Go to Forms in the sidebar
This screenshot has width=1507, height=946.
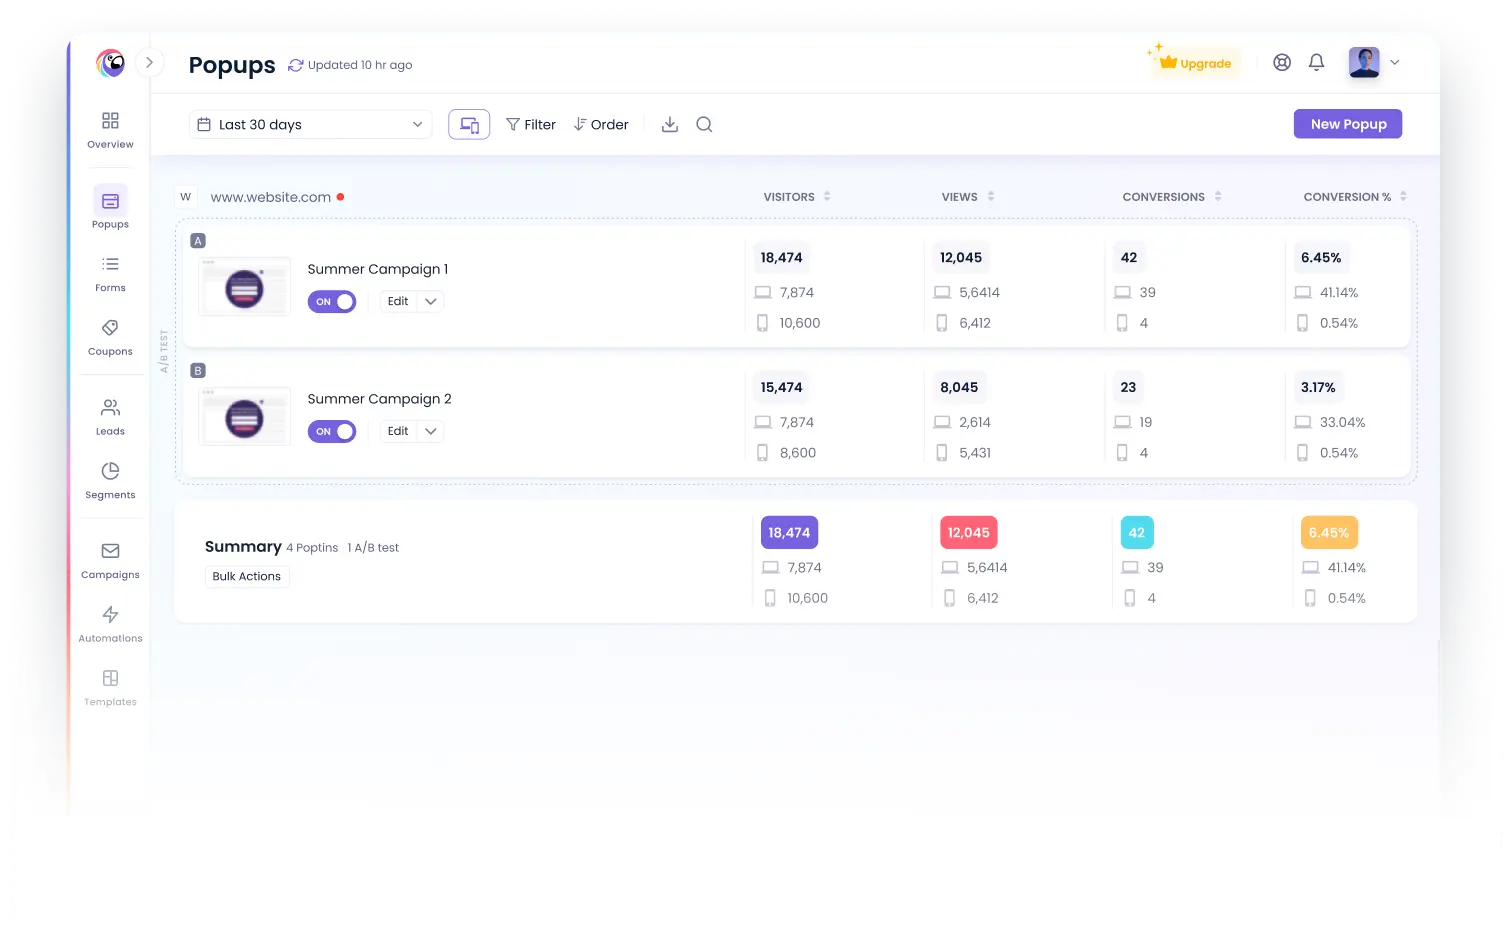(x=110, y=274)
